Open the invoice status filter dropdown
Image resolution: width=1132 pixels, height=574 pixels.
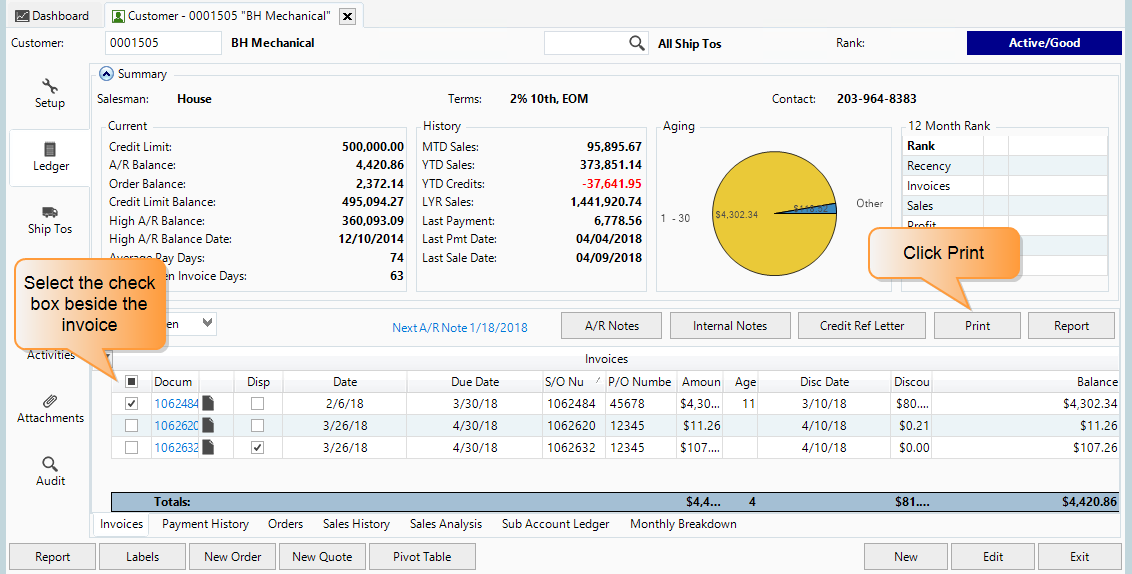coord(207,323)
